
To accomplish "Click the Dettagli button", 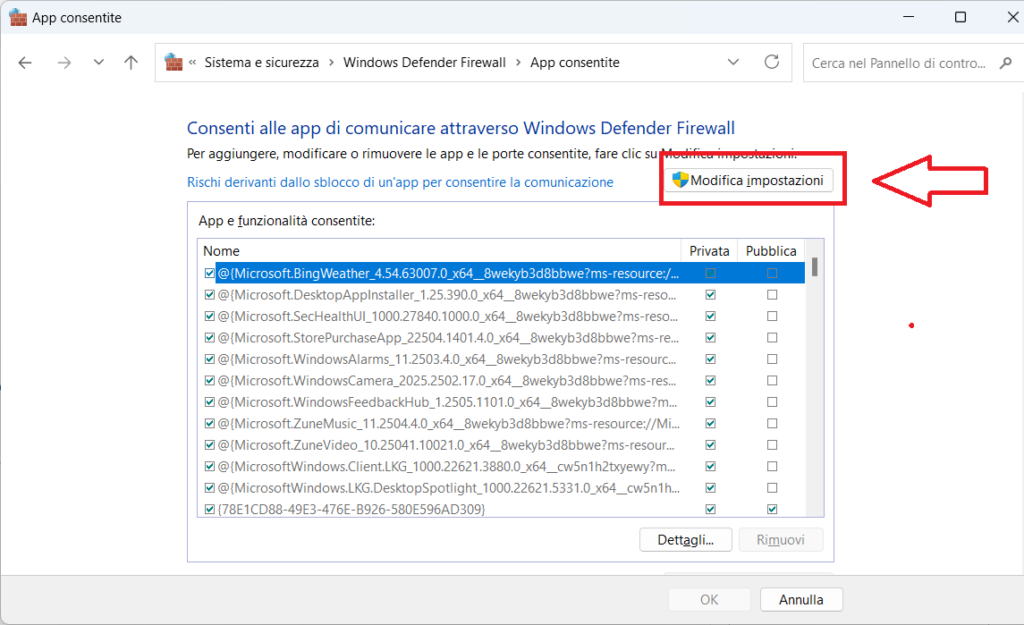I will point(685,540).
